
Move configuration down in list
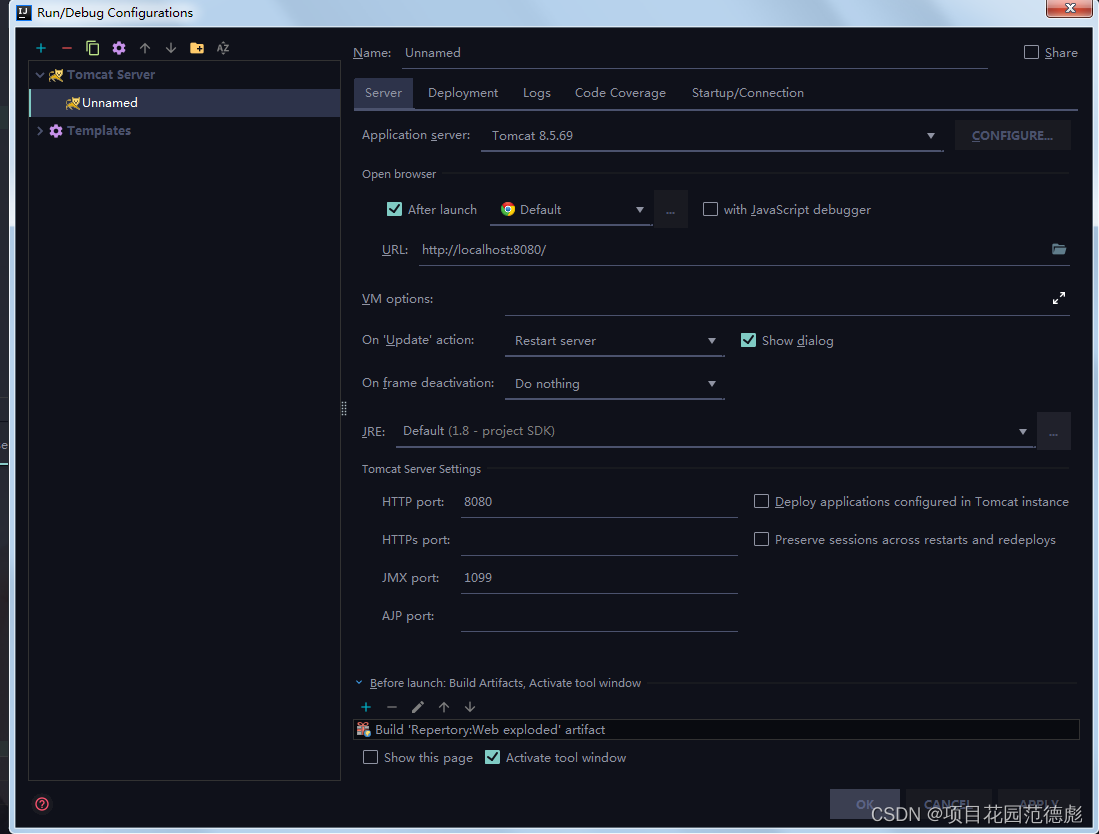[171, 48]
